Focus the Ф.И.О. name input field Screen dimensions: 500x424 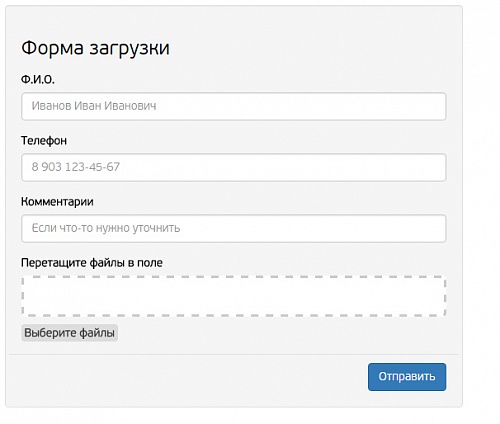pos(234,106)
